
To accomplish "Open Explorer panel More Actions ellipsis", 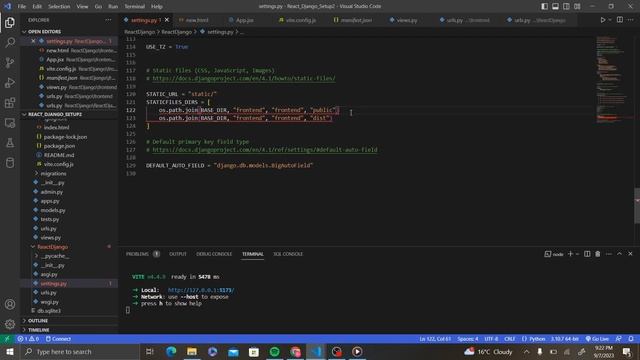I will coord(108,20).
